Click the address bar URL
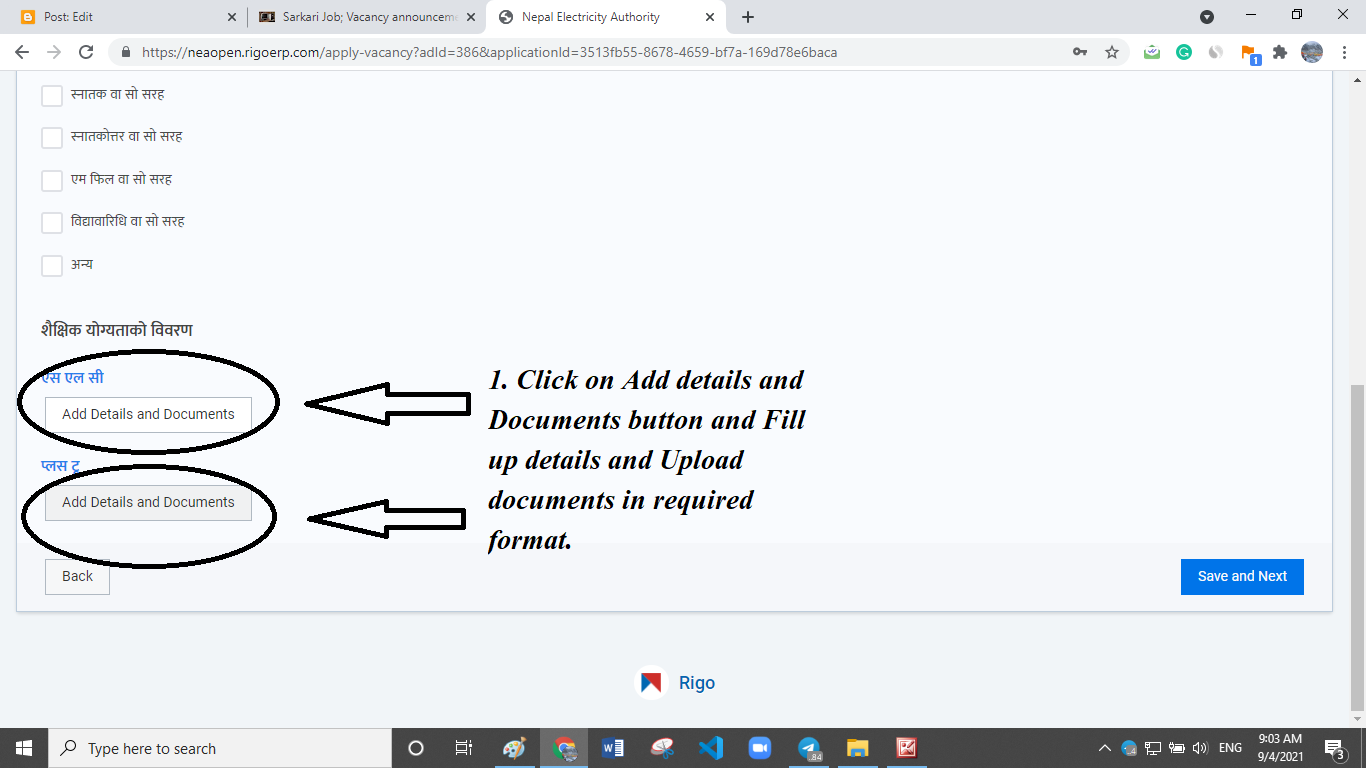This screenshot has width=1366, height=768. coord(490,52)
